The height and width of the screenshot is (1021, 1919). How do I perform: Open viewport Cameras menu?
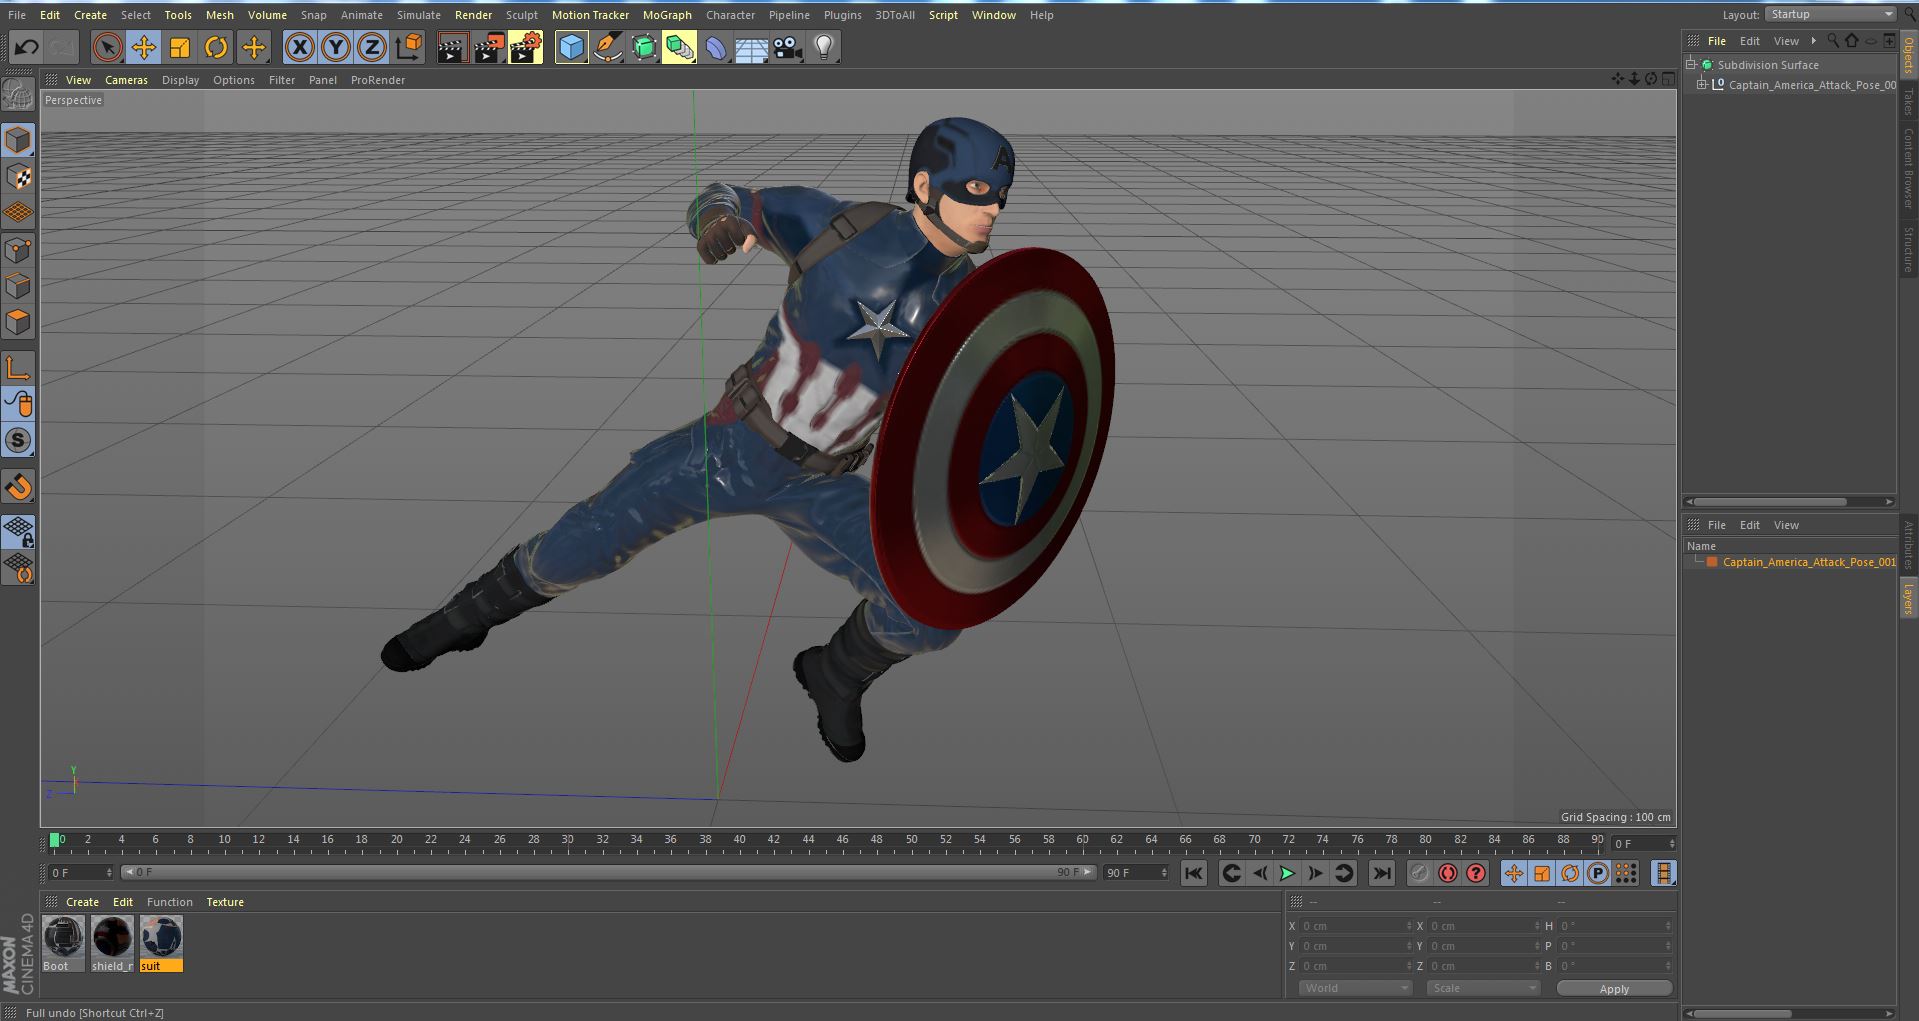(126, 80)
